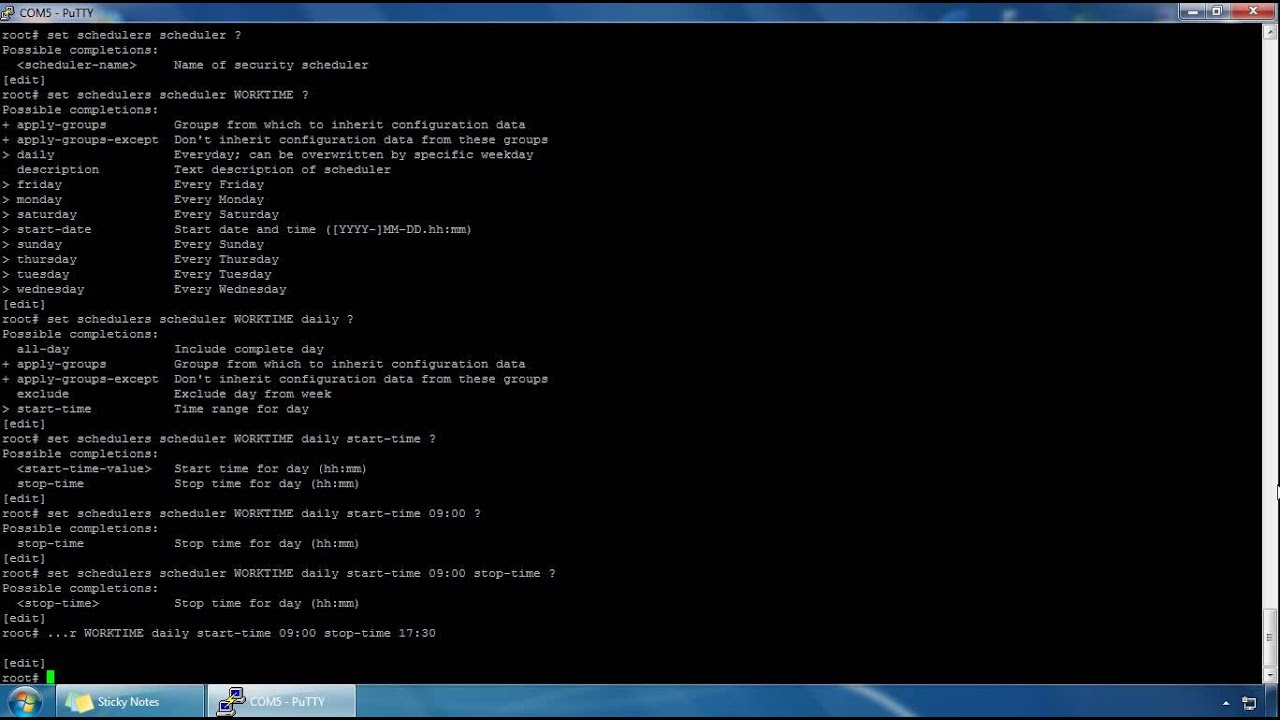Click the 'exclude' completion entry
This screenshot has width=1280, height=720.
coord(43,394)
